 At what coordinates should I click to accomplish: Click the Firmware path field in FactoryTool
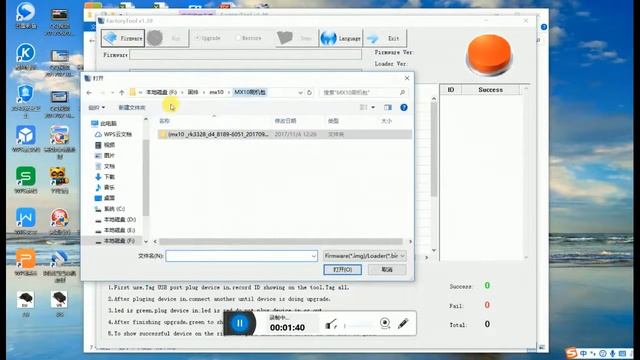[x=245, y=55]
